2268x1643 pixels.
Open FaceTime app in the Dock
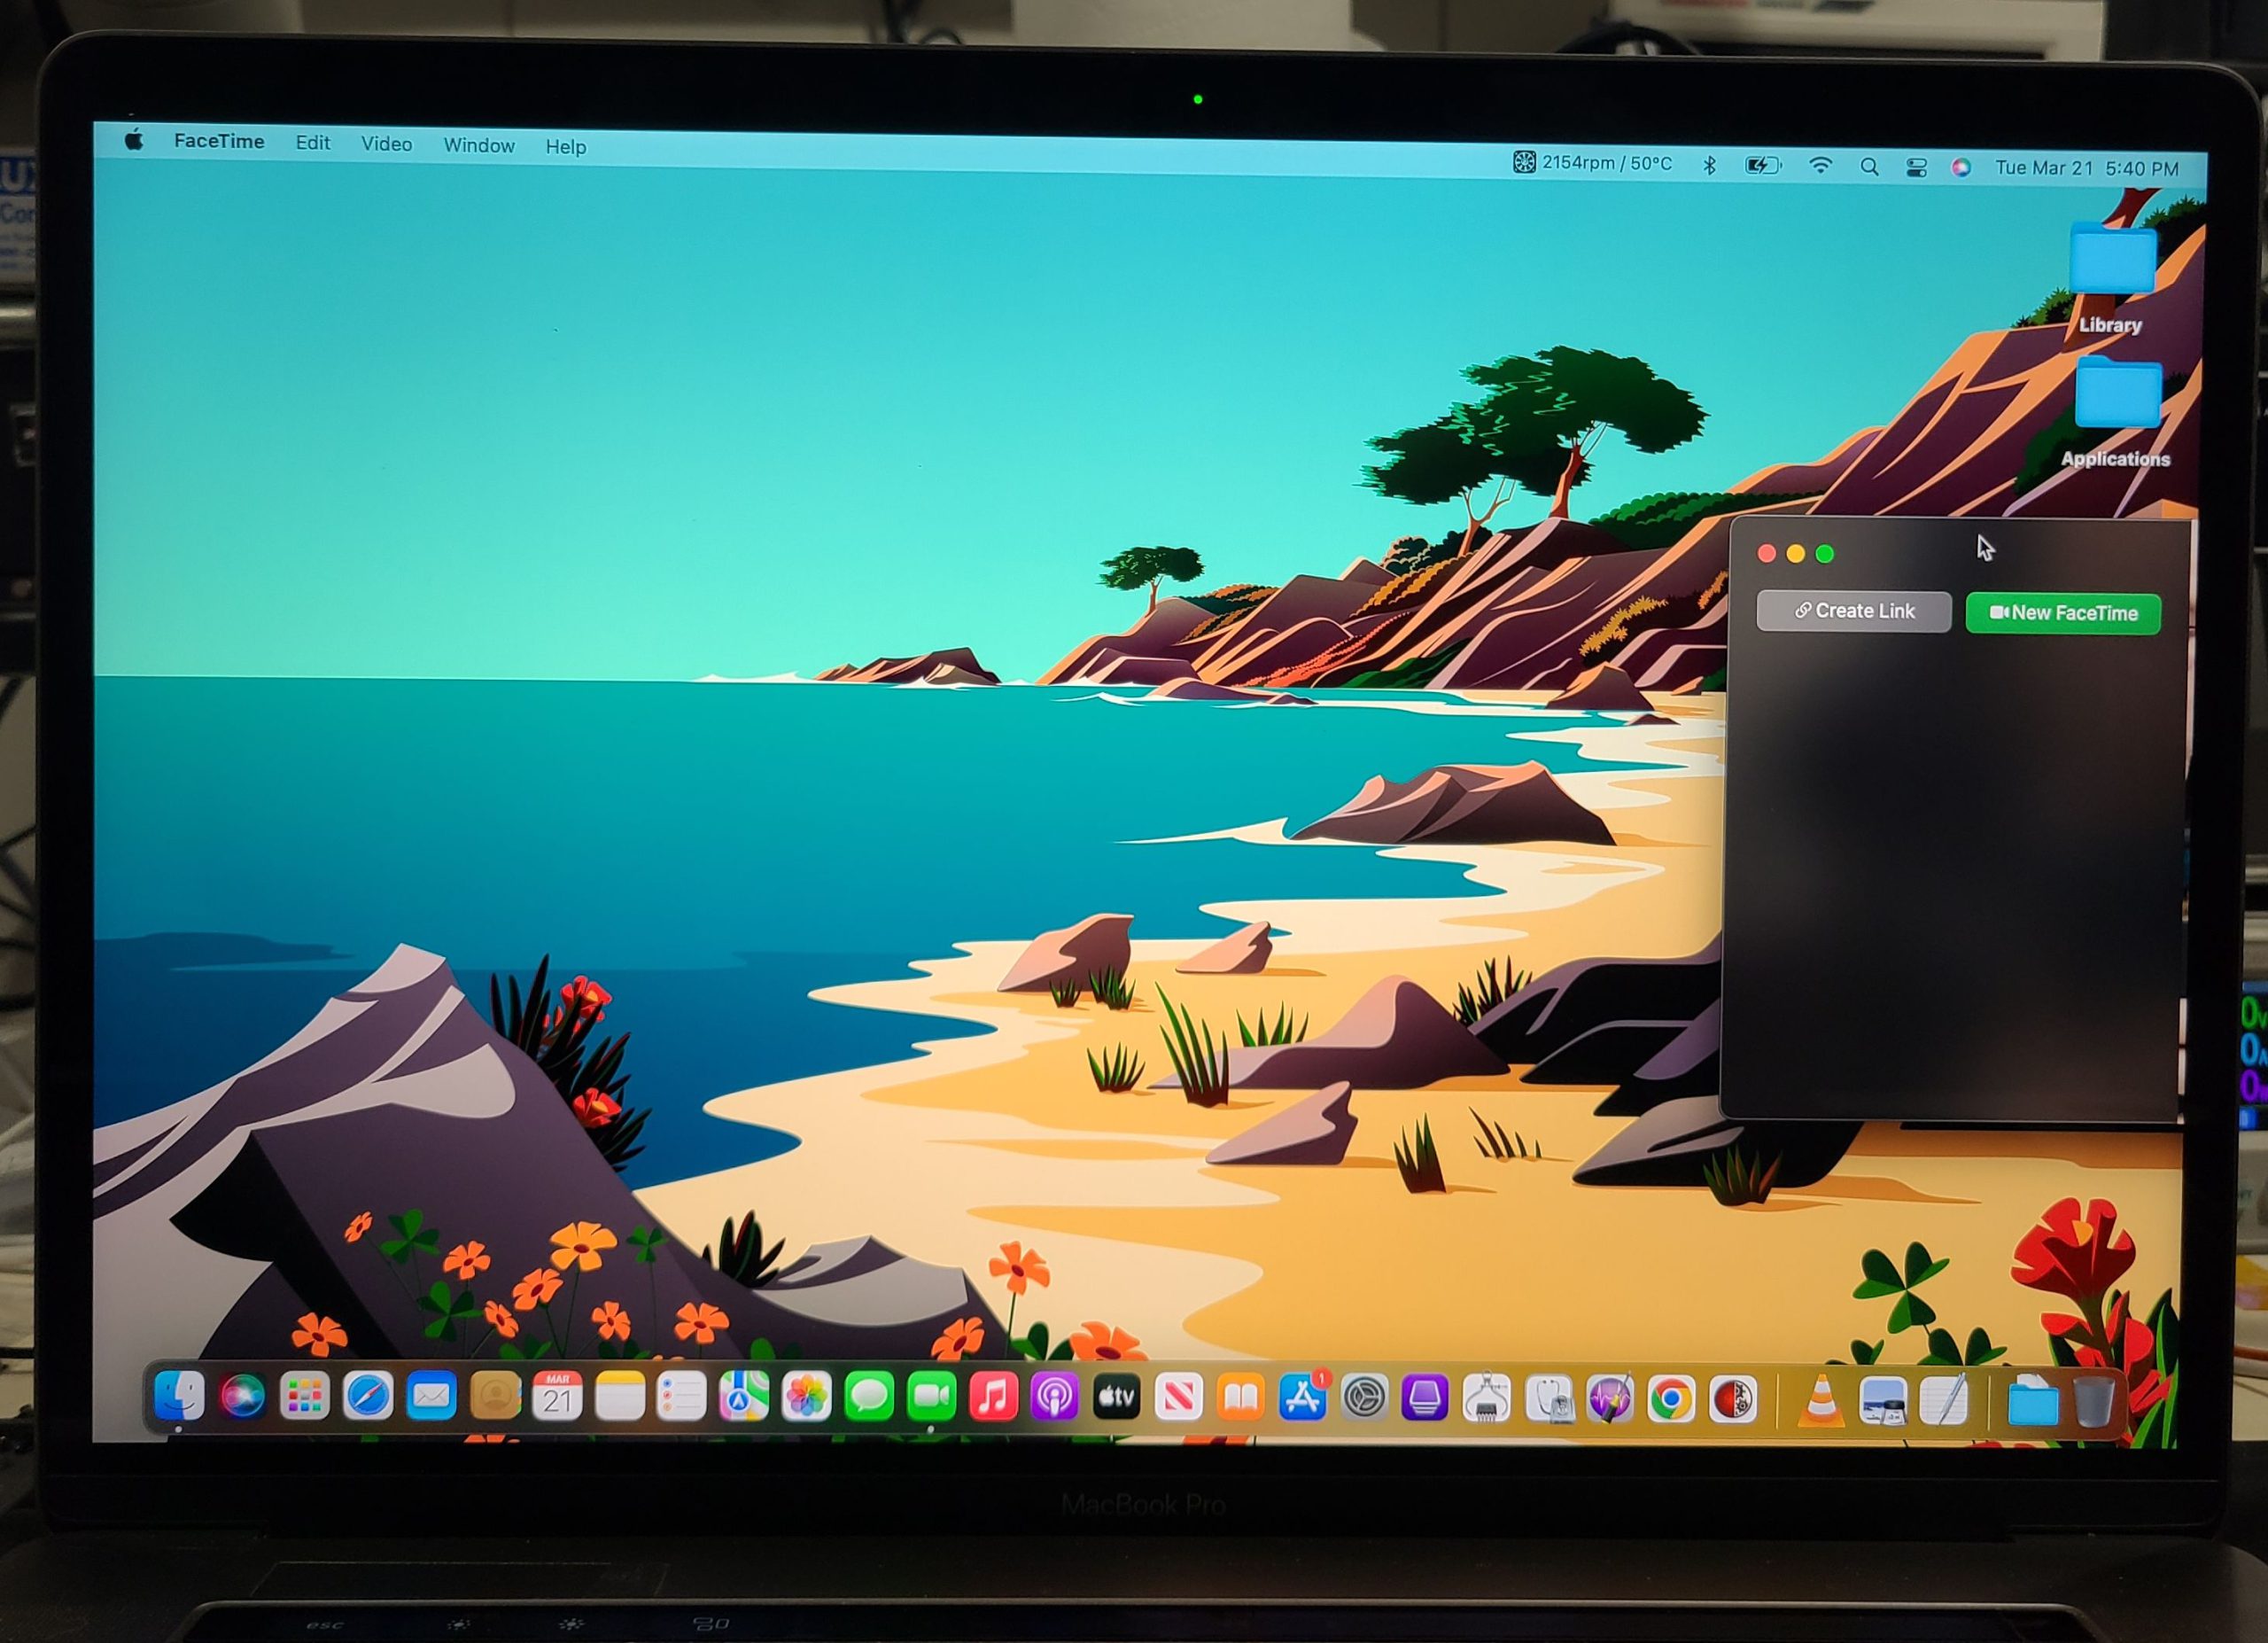[931, 1396]
